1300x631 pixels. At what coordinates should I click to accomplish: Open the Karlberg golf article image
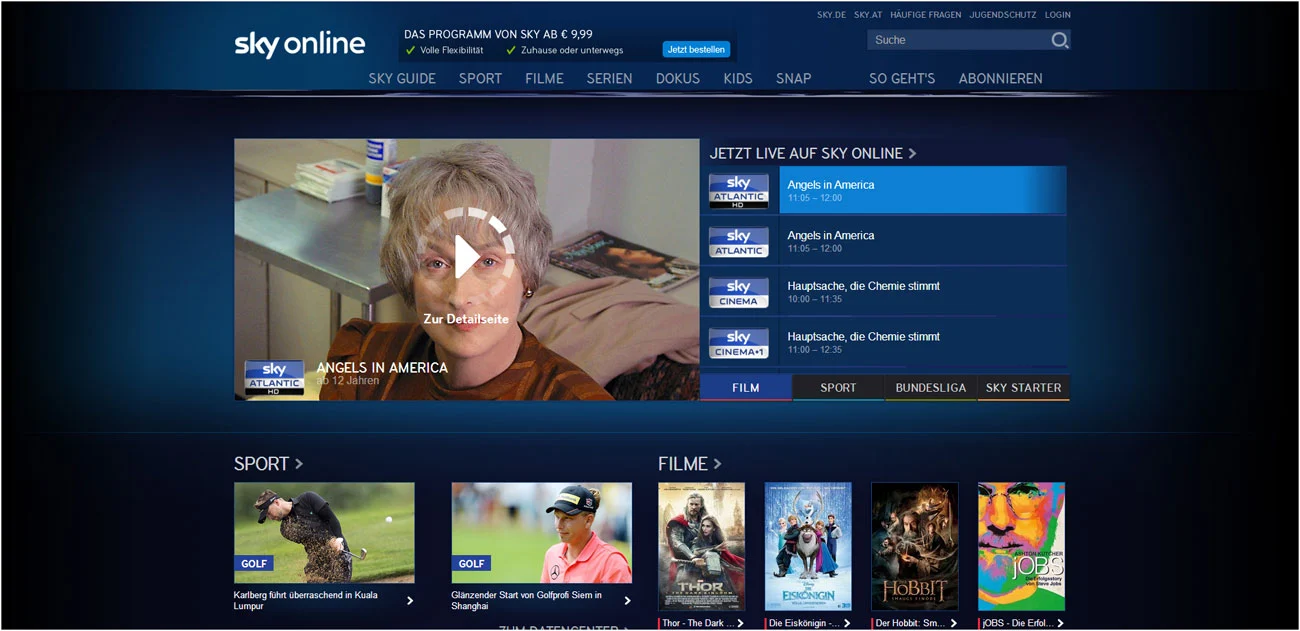click(x=324, y=533)
